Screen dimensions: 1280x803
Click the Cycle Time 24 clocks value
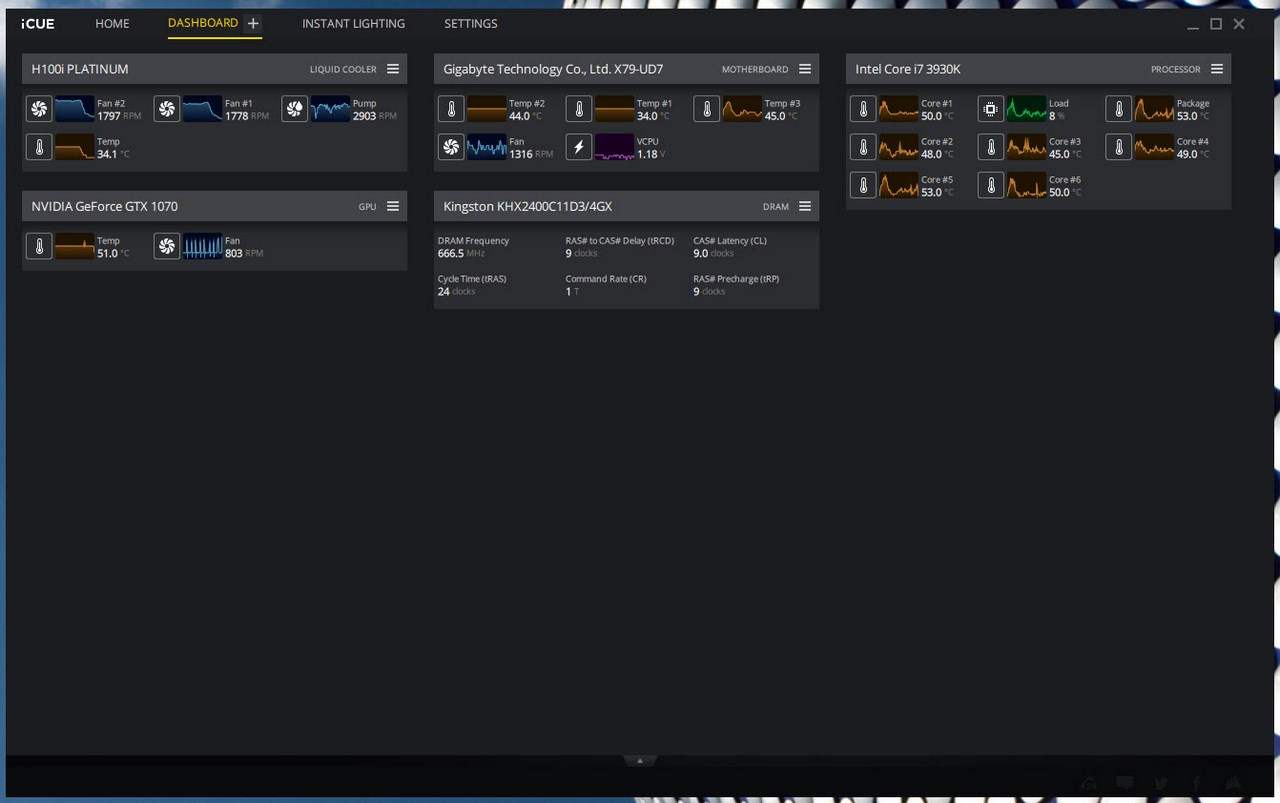click(456, 292)
